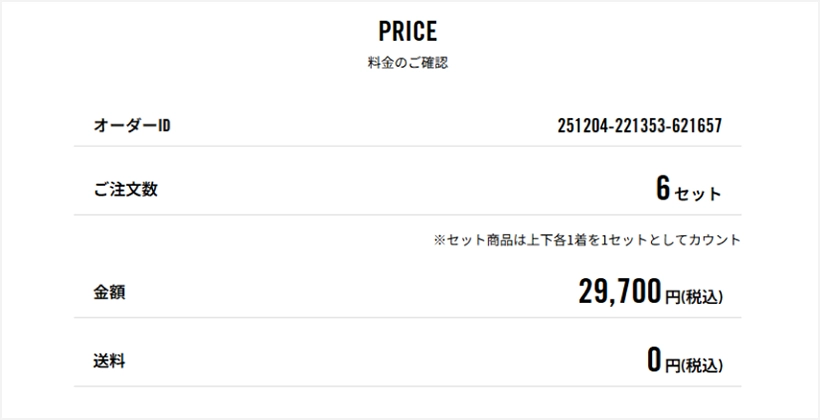Click the divider line under the オーダーID row
The width and height of the screenshot is (820, 420).
(x=408, y=147)
